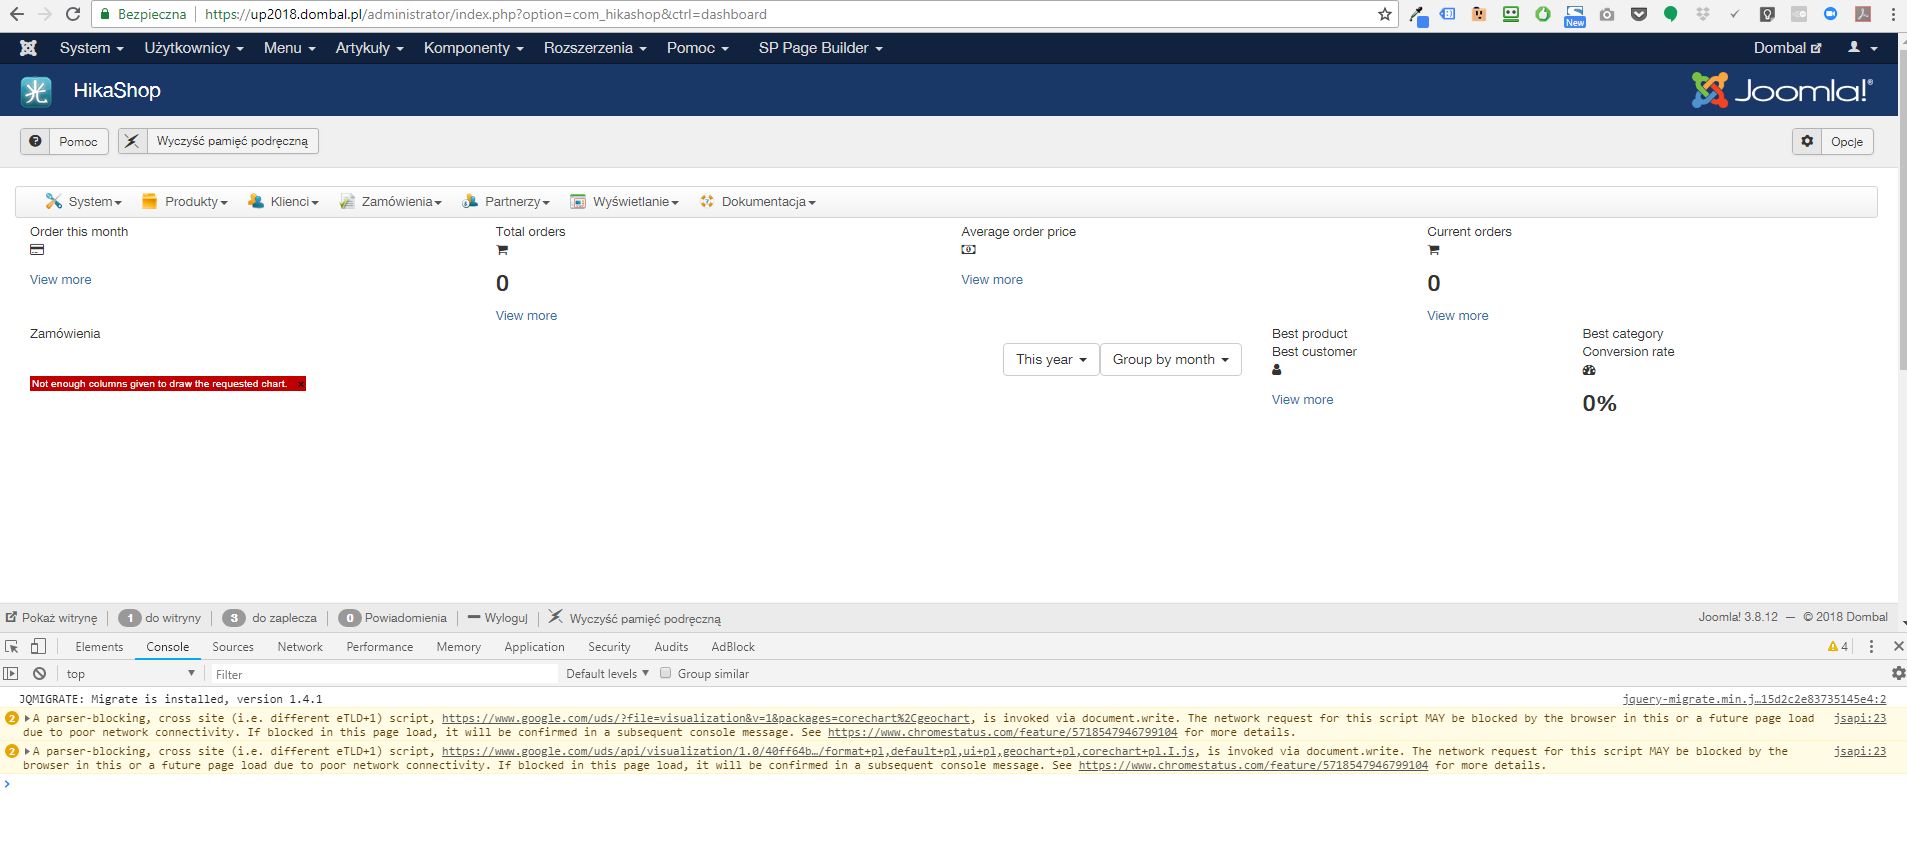Switch to the Application tab
Screen dimensions: 1907x851
click(535, 647)
